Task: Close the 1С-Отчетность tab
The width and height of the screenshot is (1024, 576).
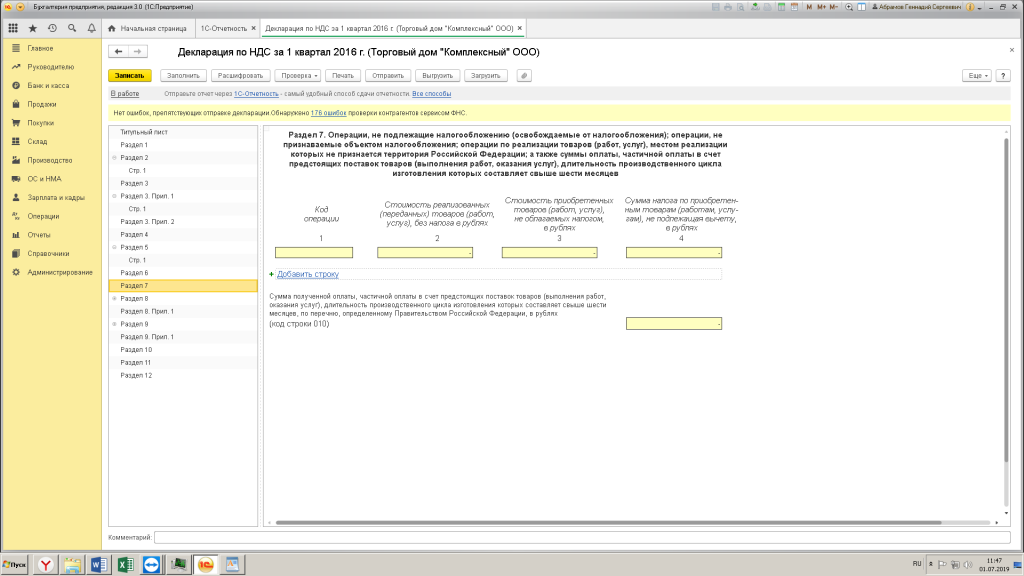Action: click(253, 28)
